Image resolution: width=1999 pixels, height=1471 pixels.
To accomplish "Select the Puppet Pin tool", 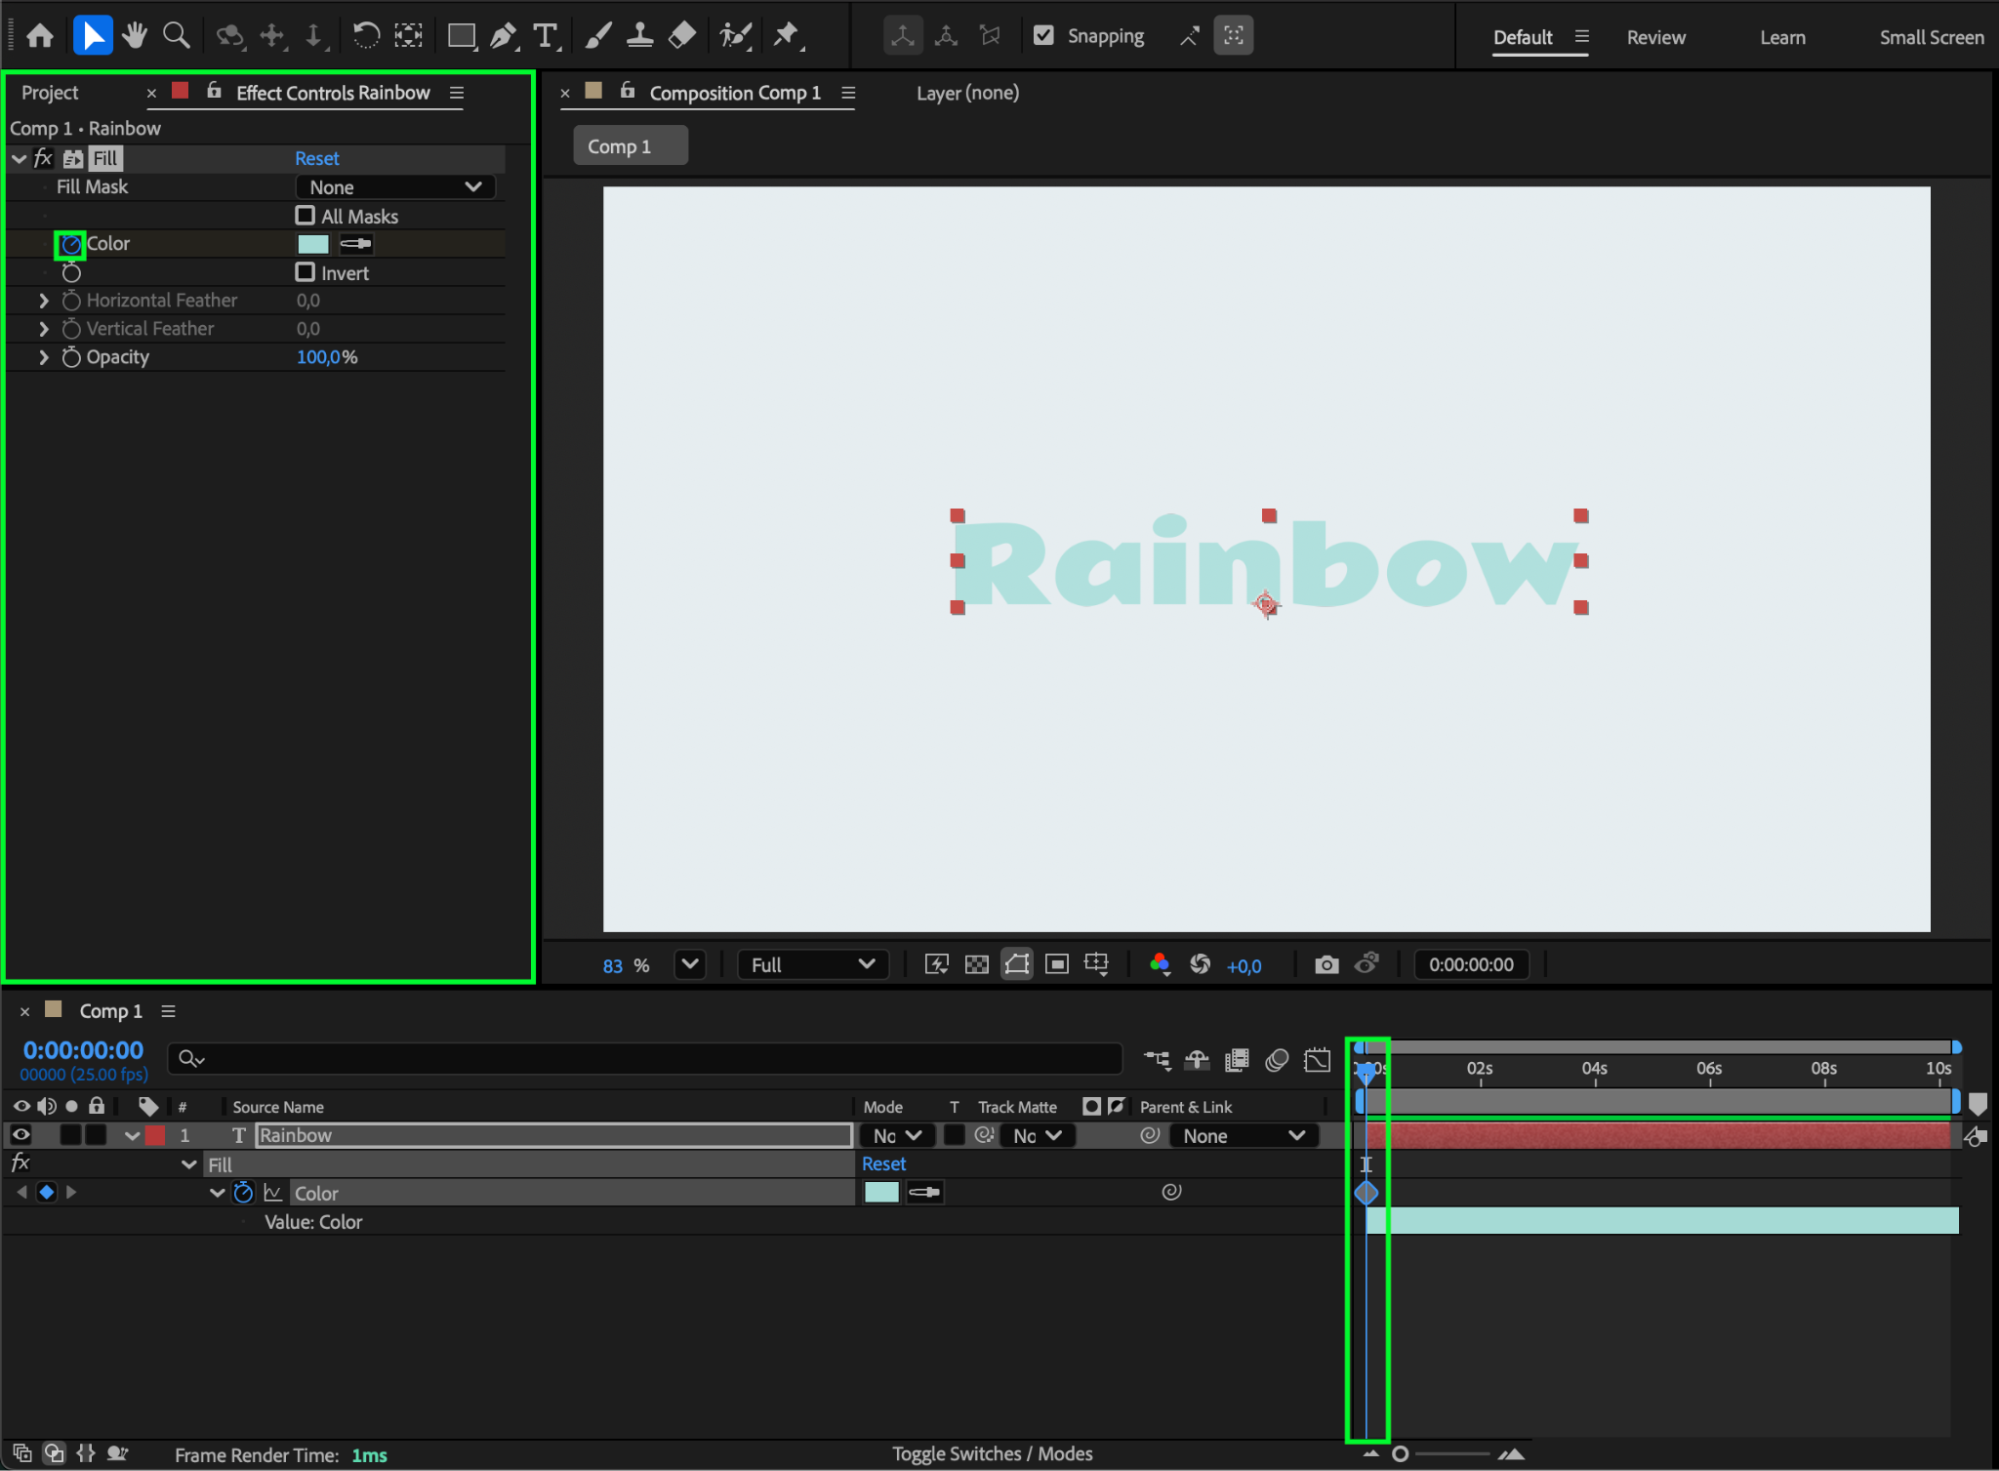I will tap(787, 36).
